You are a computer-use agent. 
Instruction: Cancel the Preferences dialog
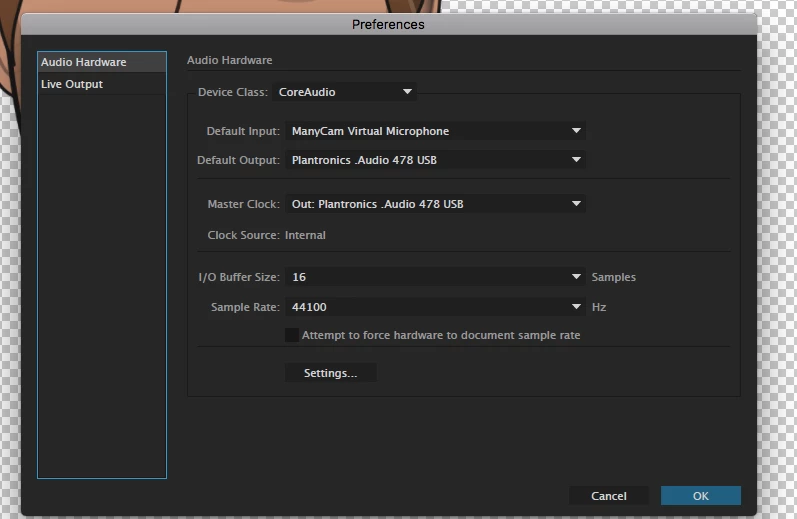tap(608, 496)
